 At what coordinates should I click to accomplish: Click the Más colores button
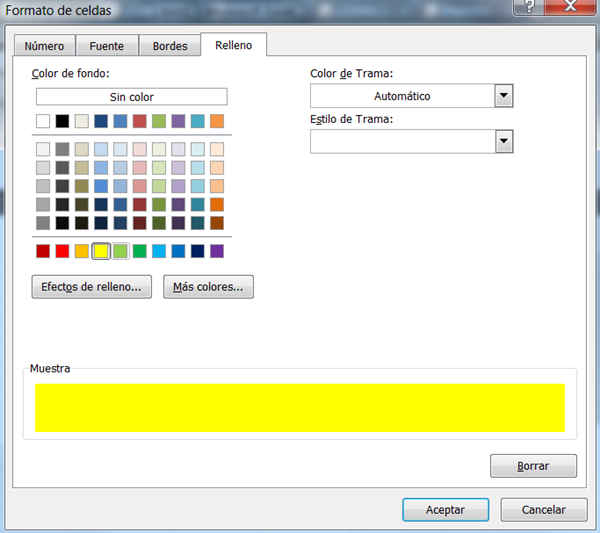(x=208, y=287)
